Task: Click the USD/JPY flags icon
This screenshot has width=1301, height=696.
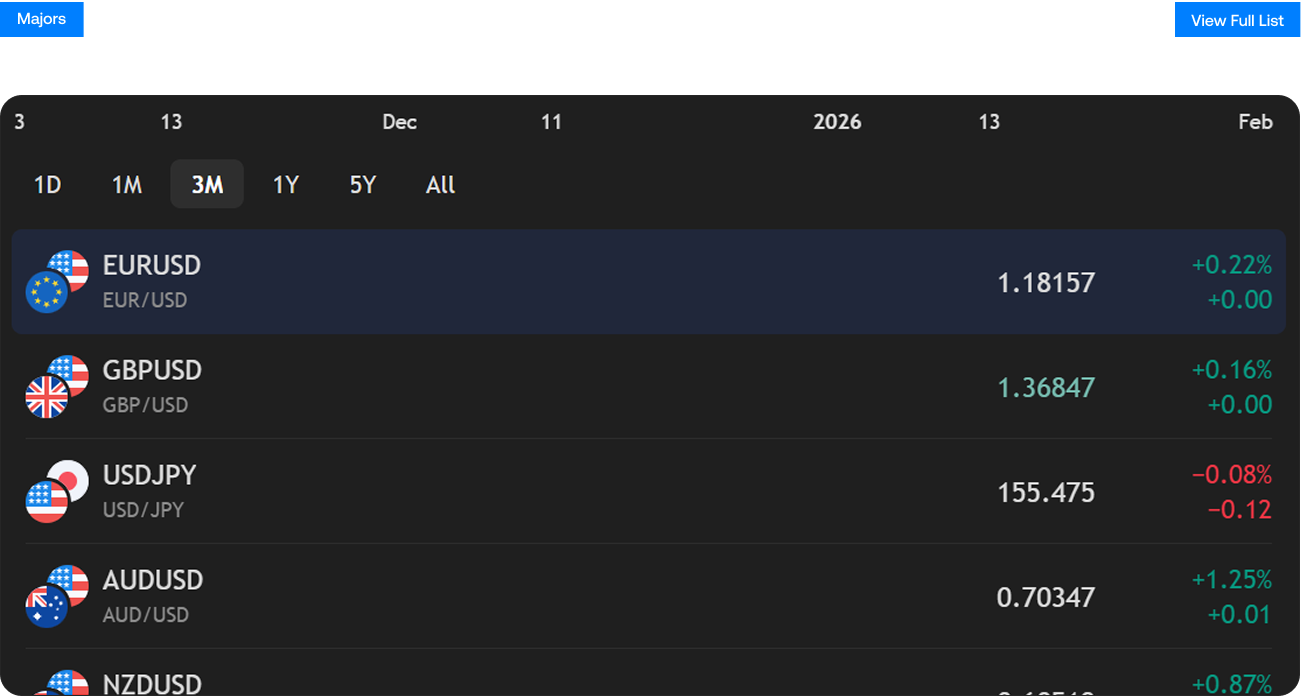Action: [57, 491]
